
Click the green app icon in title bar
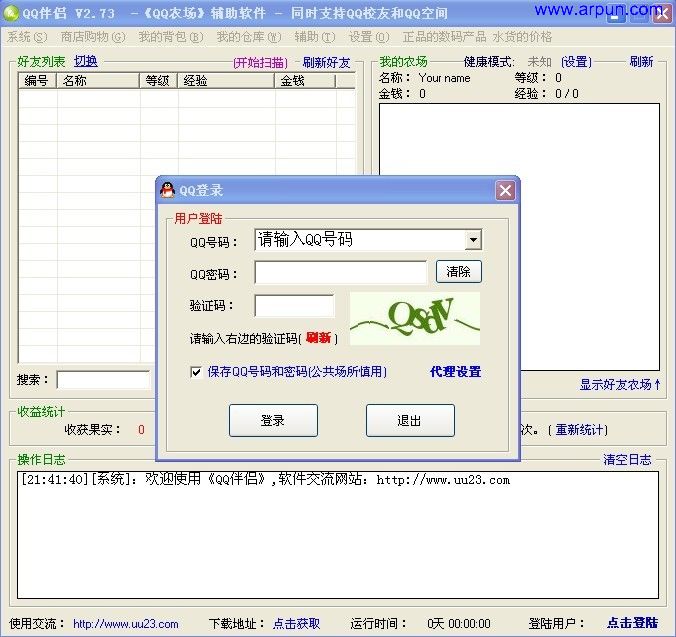[11, 13]
